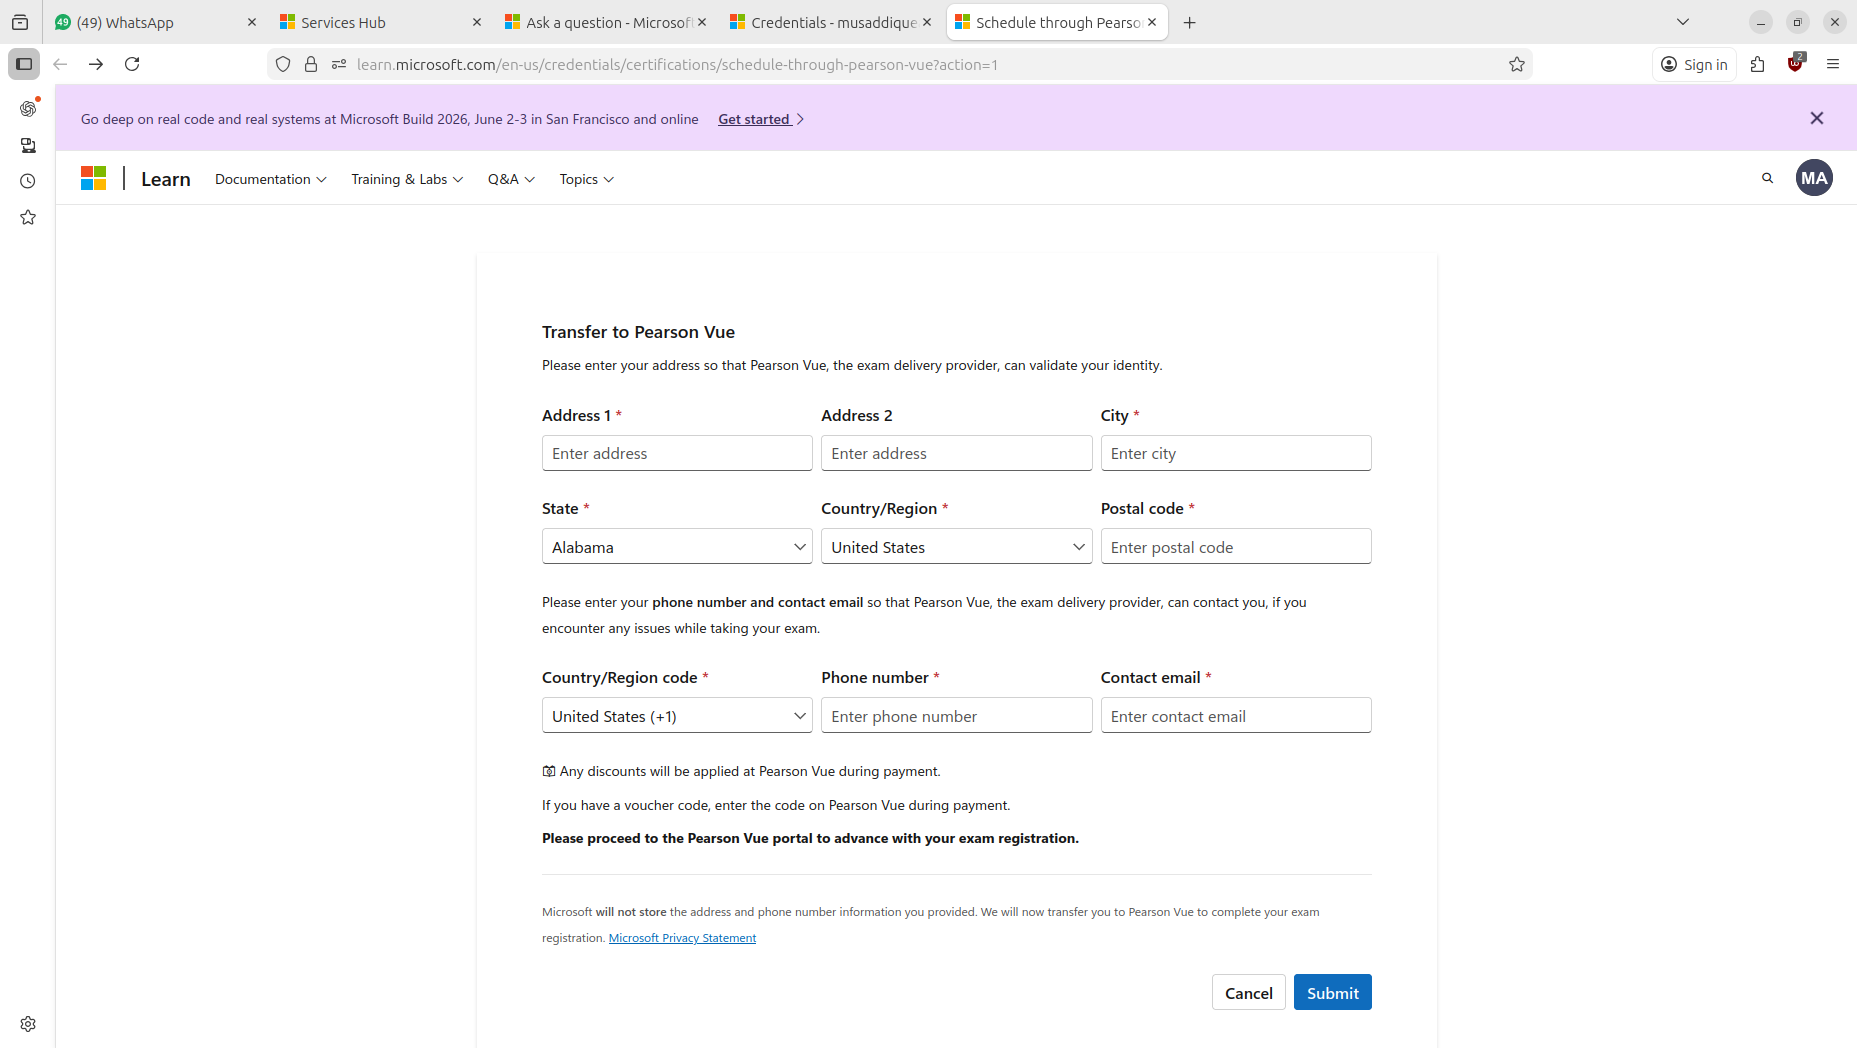This screenshot has height=1048, width=1857.
Task: Expand the Documentation menu
Action: click(270, 179)
